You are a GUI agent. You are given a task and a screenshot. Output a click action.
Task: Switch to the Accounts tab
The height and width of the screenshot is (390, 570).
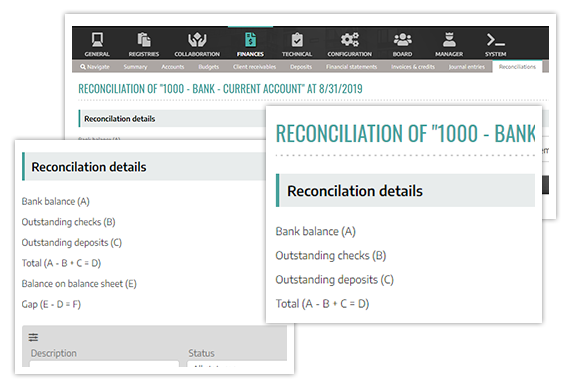click(173, 67)
